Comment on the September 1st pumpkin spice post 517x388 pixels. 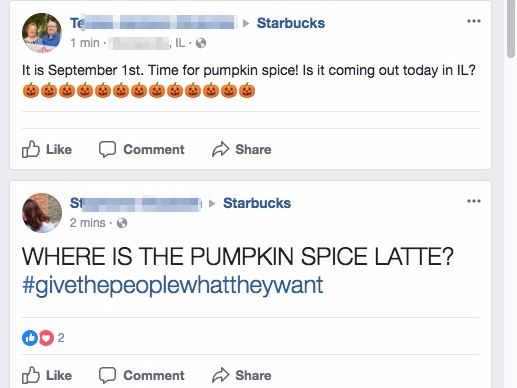(142, 149)
